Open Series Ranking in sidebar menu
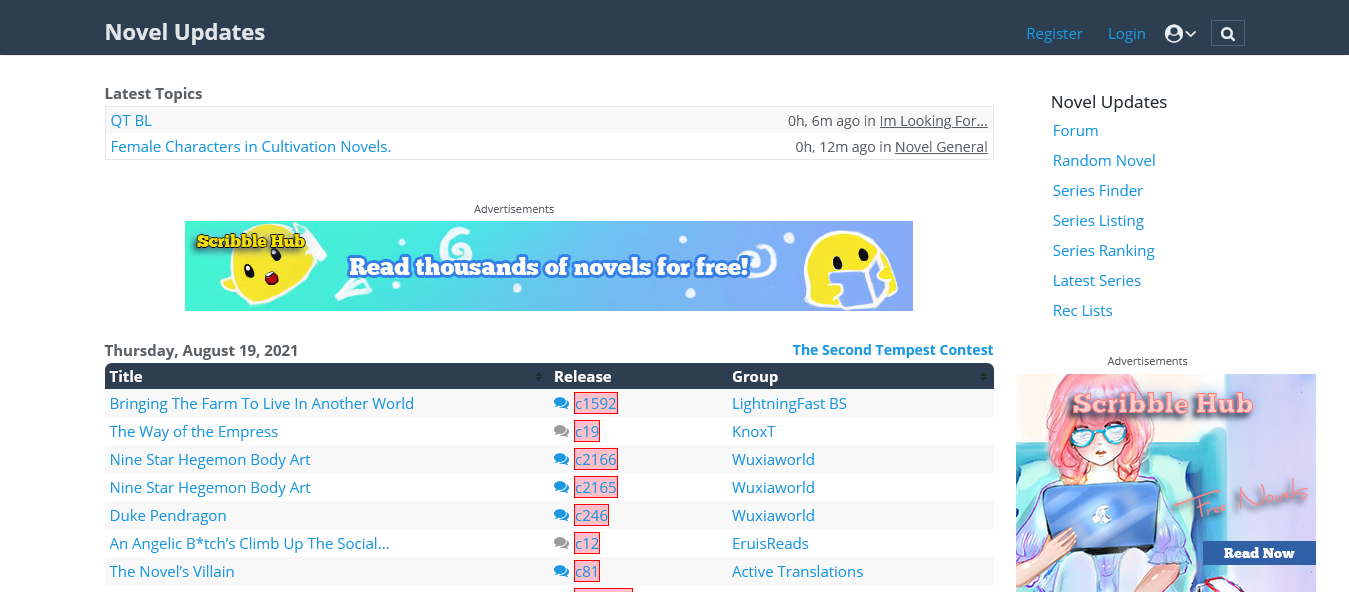This screenshot has width=1349, height=592. 1104,251
